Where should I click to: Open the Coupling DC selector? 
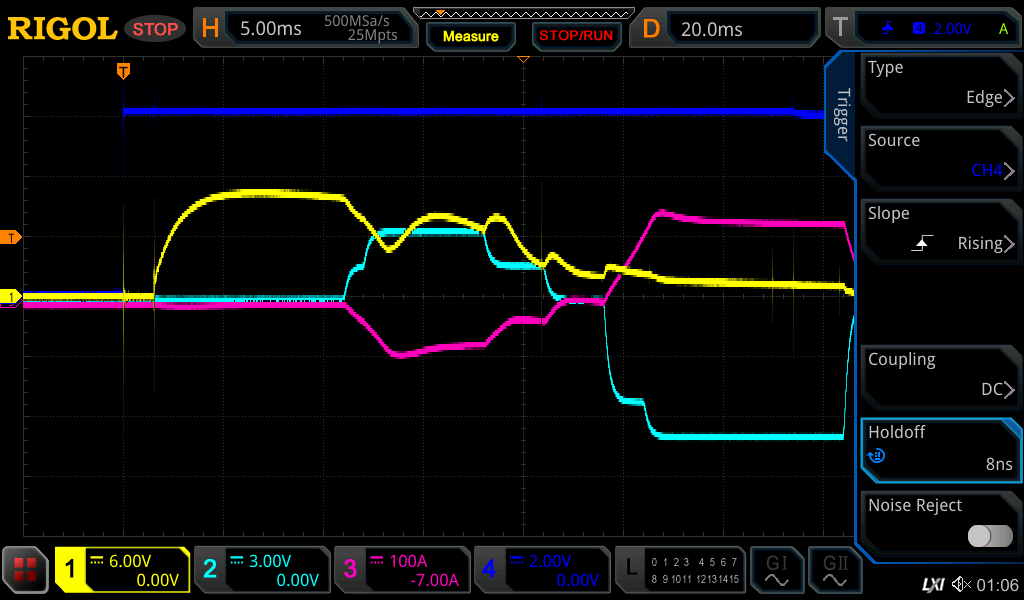(940, 375)
